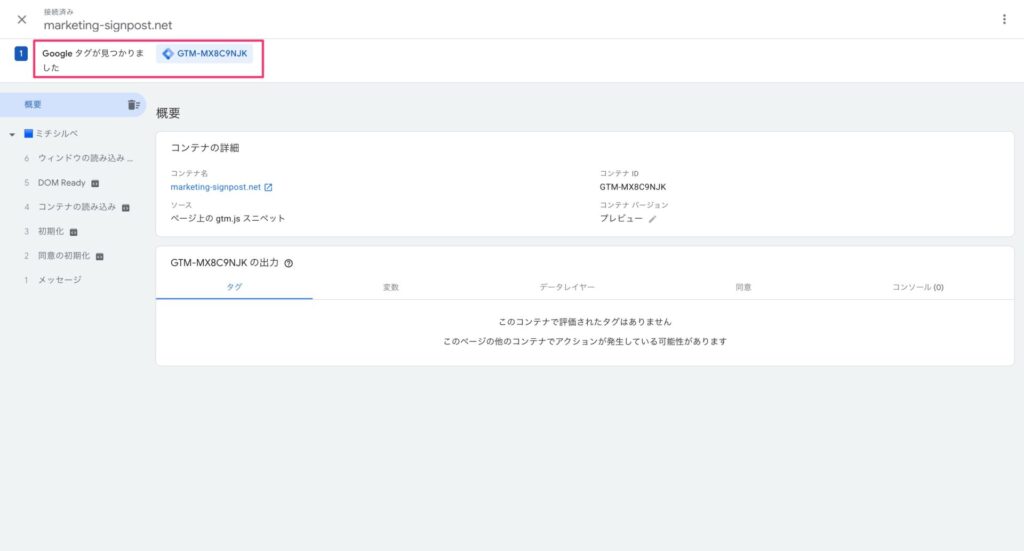1024x551 pixels.
Task: Switch to the 変数 tab
Action: click(x=390, y=287)
